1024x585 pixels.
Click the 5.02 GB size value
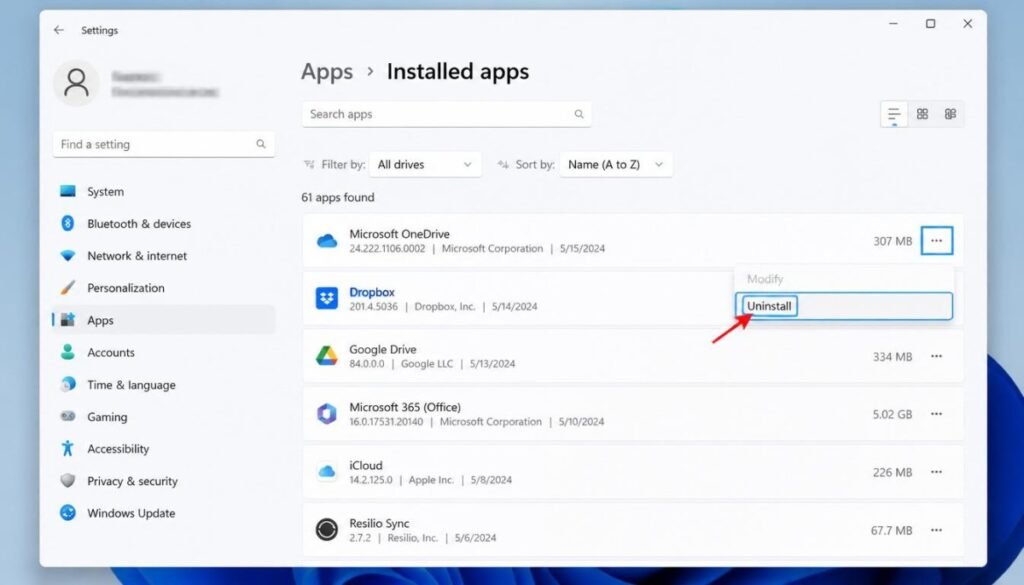pos(892,415)
